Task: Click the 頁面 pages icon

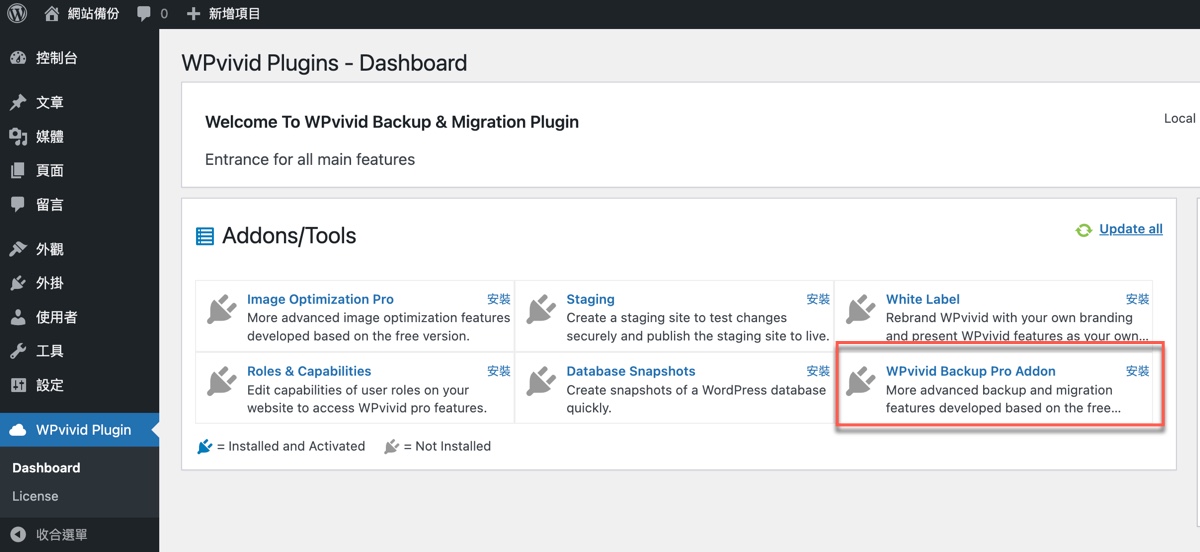Action: tap(18, 170)
